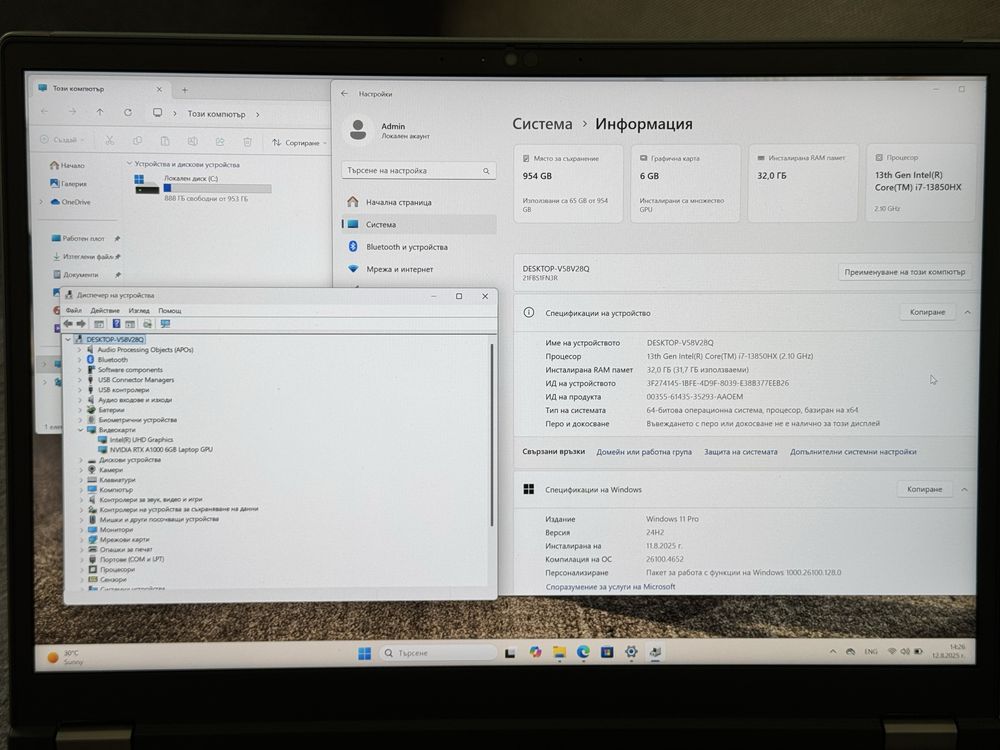Viewport: 1000px width, 750px height.
Task: Open Task View icon on taskbar
Action: [x=510, y=653]
